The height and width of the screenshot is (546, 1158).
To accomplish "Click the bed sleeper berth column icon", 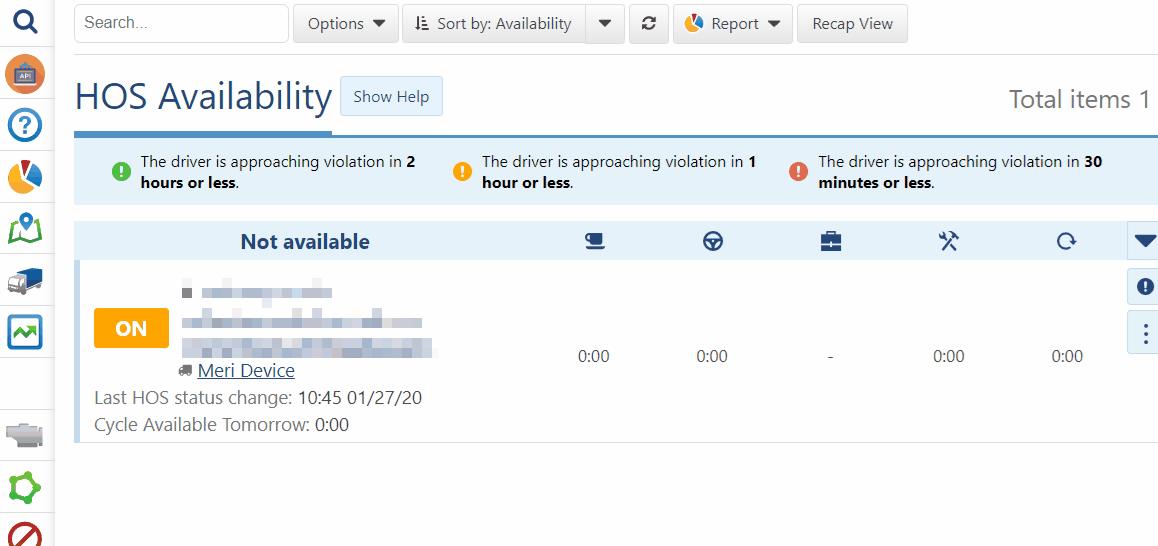I will [594, 241].
